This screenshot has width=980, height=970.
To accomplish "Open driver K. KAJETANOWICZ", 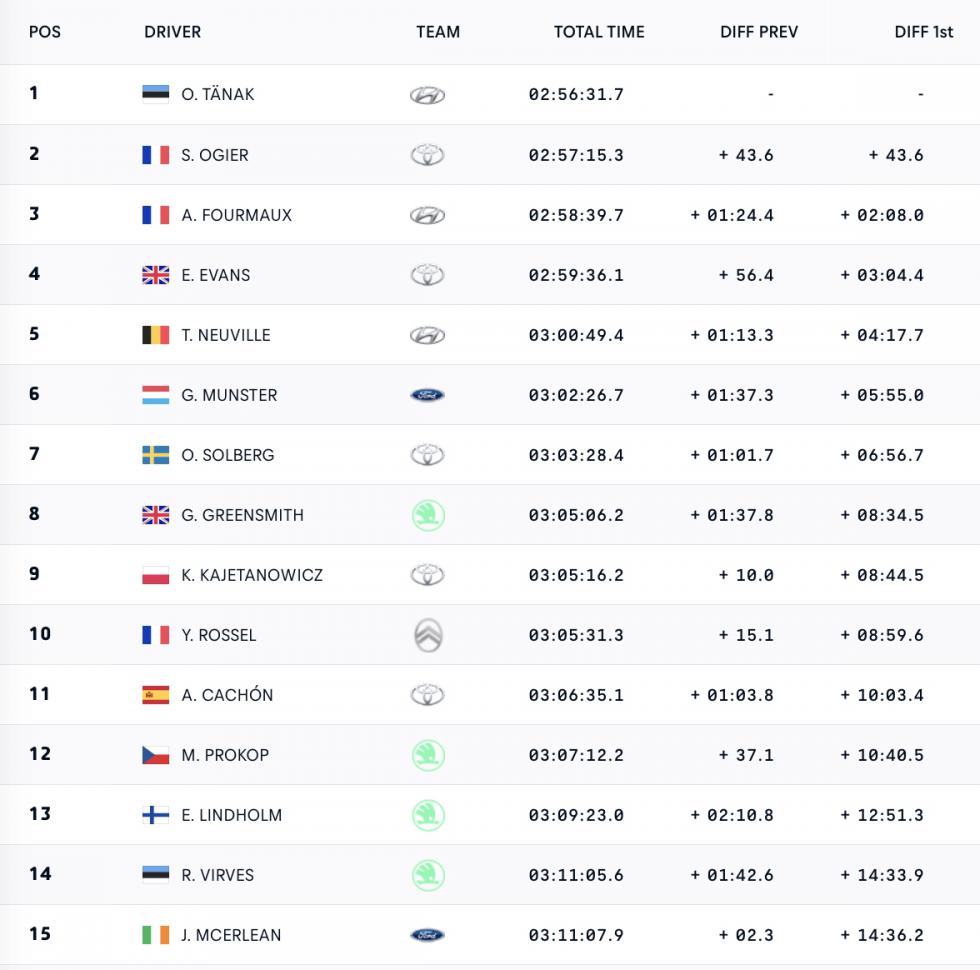I will [x=252, y=575].
